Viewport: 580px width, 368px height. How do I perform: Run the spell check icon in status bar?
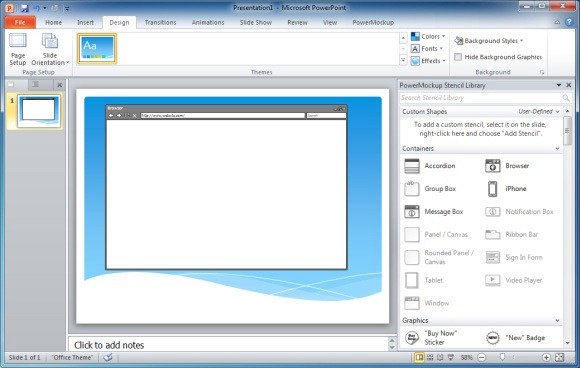click(108, 358)
